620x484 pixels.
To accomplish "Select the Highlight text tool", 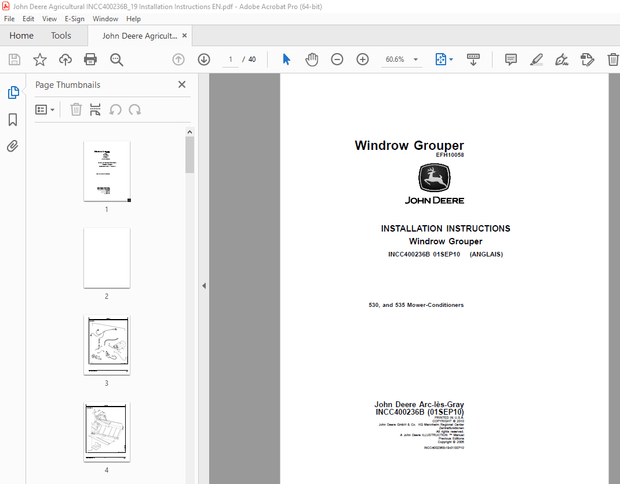I will pyautogui.click(x=537, y=60).
